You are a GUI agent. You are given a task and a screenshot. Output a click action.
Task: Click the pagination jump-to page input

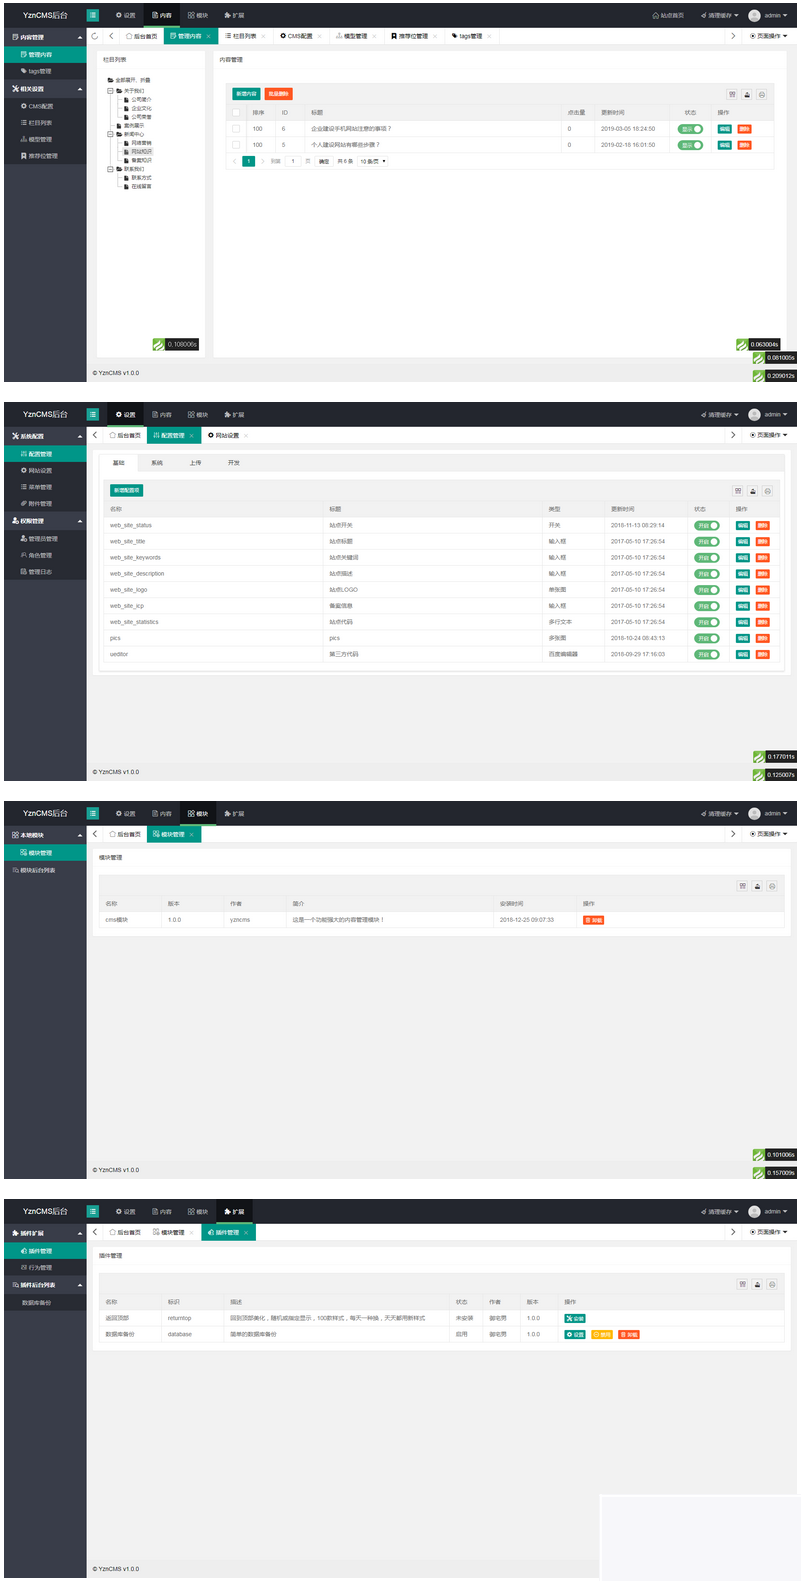(x=293, y=161)
